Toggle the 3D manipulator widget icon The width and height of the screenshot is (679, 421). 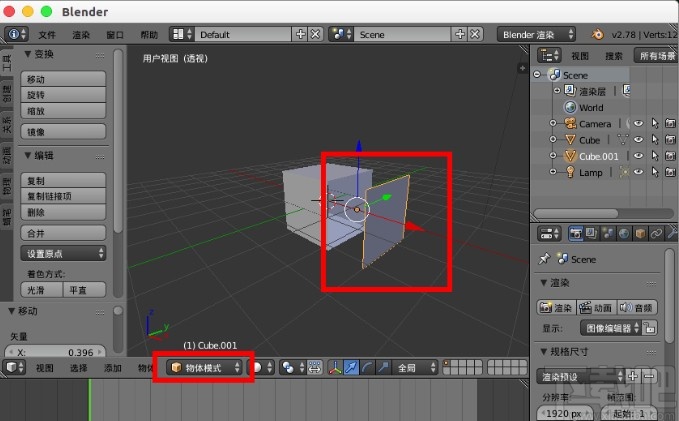click(335, 367)
